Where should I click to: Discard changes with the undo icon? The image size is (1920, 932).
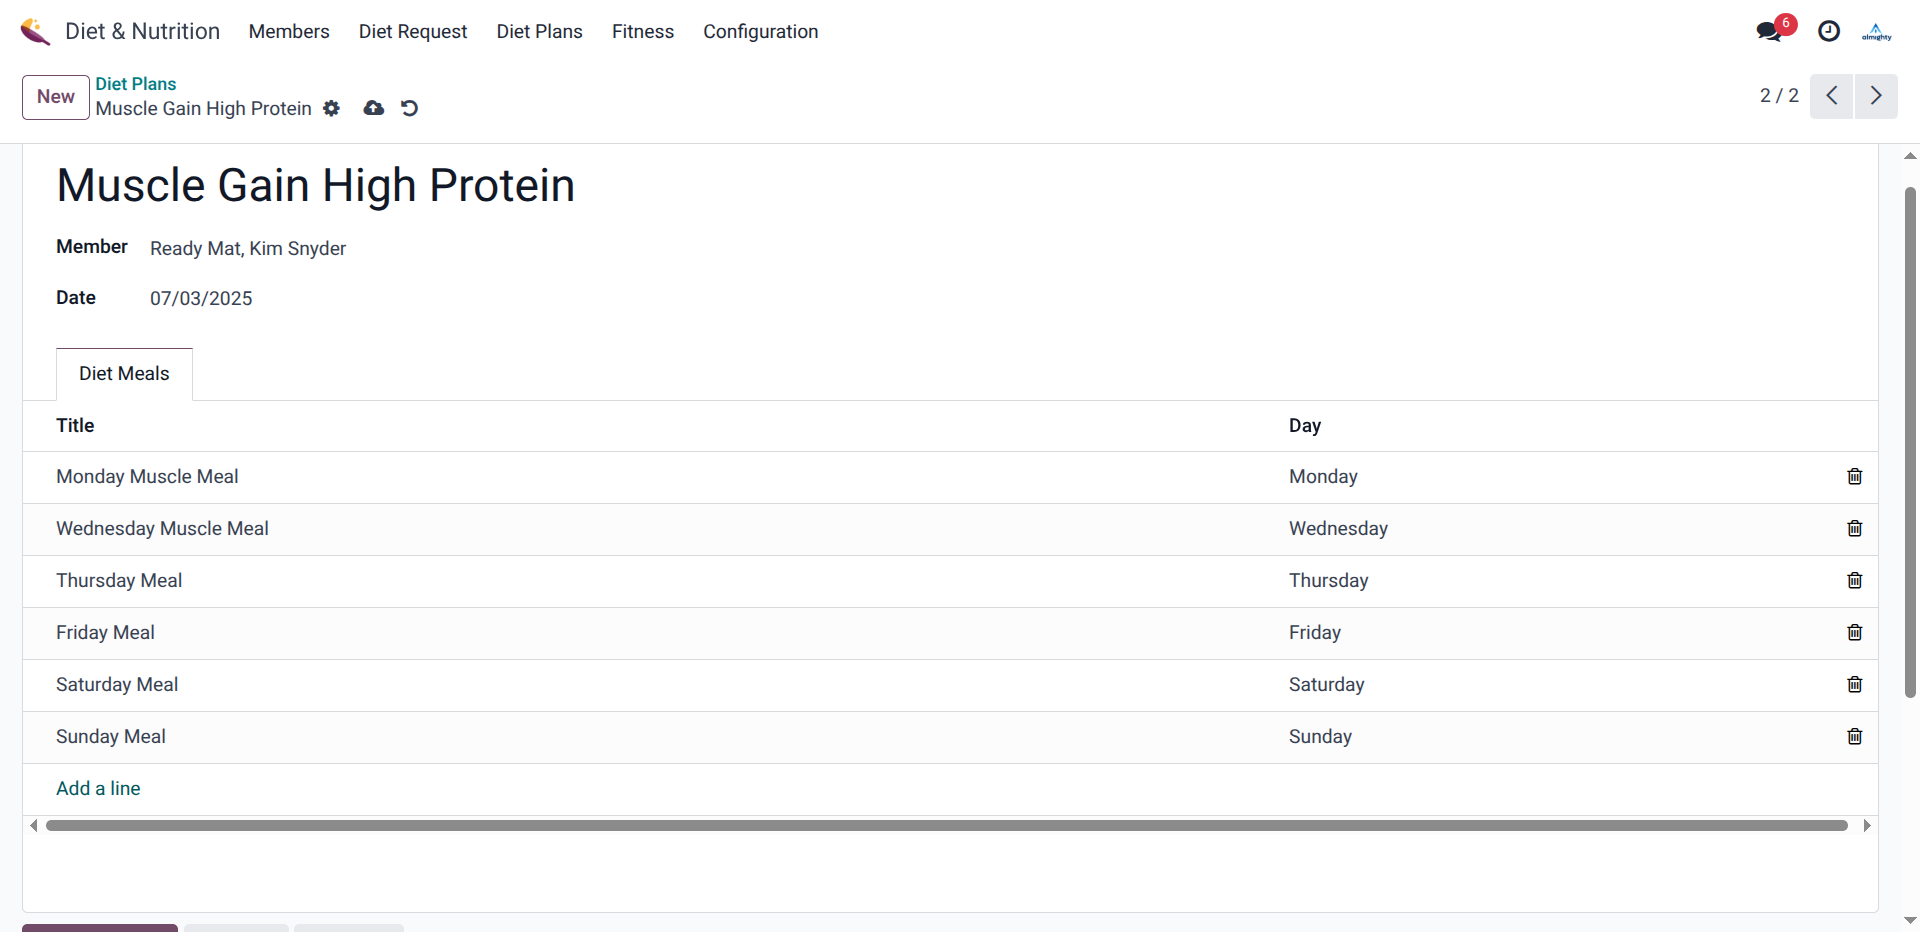(x=409, y=108)
